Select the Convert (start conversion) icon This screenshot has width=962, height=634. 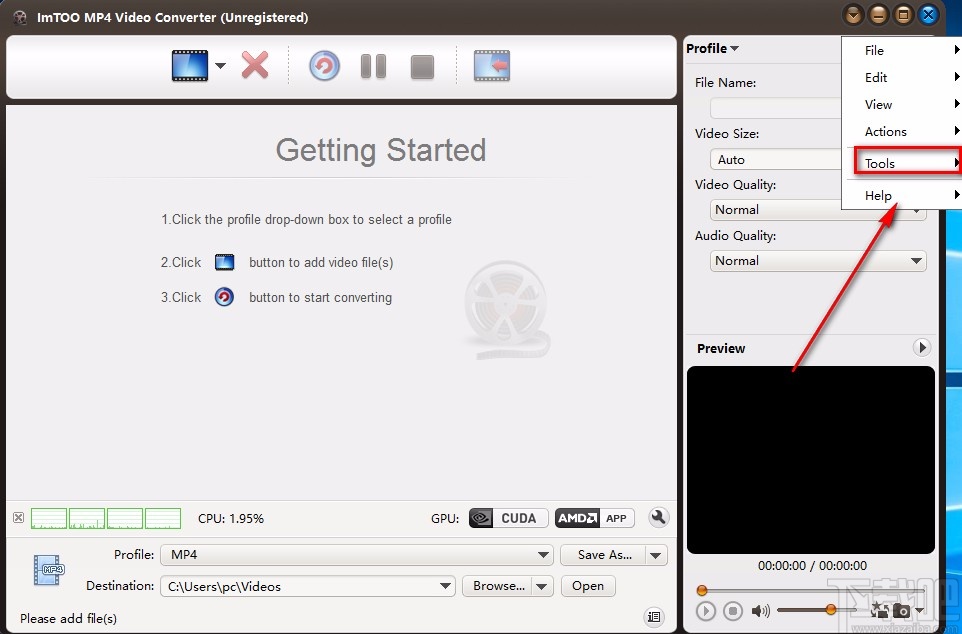323,66
